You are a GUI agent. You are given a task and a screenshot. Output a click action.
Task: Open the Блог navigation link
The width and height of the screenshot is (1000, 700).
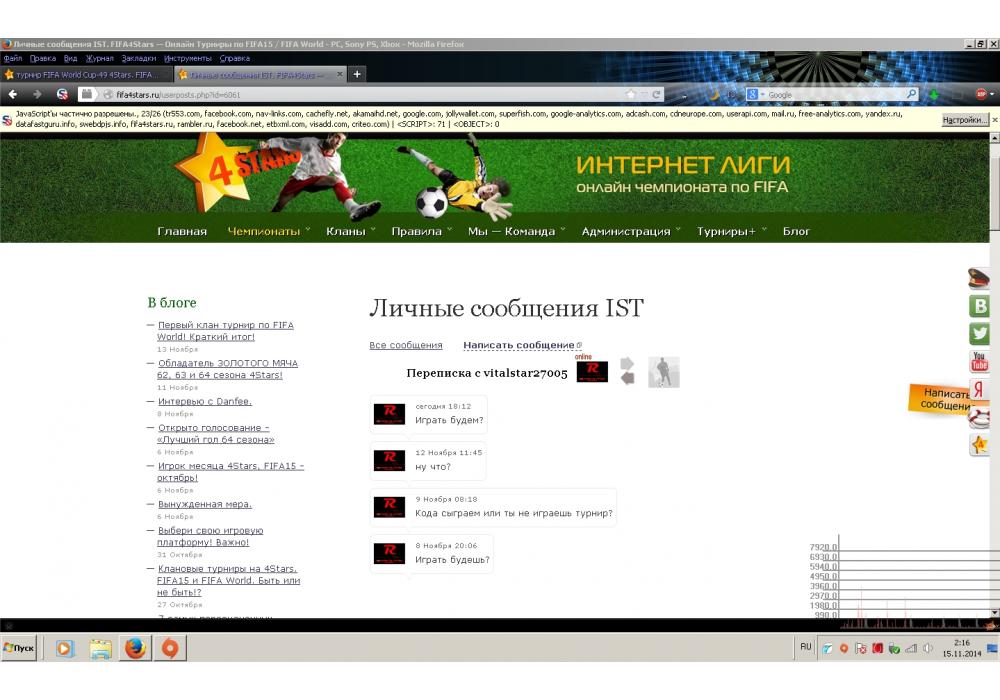click(796, 231)
